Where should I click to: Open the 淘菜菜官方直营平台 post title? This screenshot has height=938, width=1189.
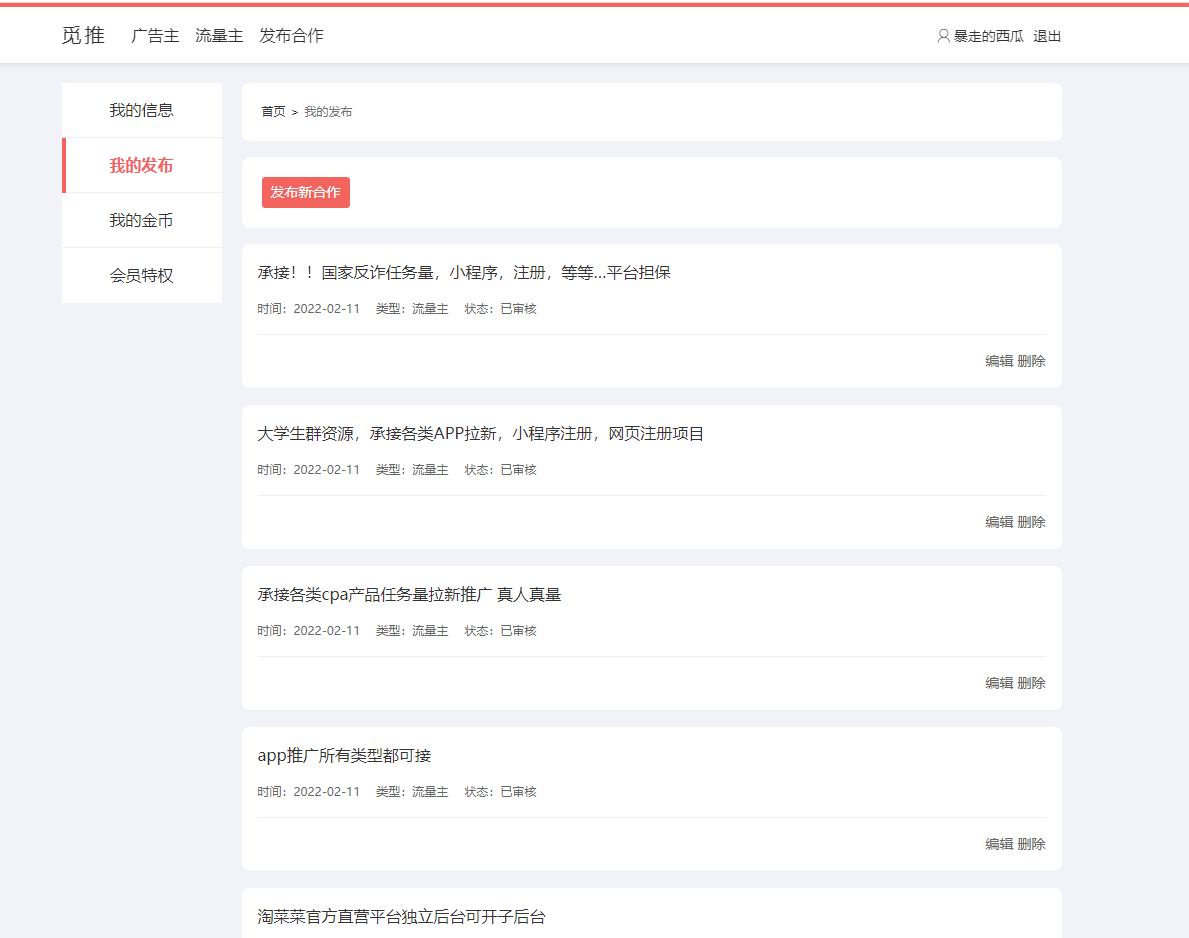coord(401,916)
